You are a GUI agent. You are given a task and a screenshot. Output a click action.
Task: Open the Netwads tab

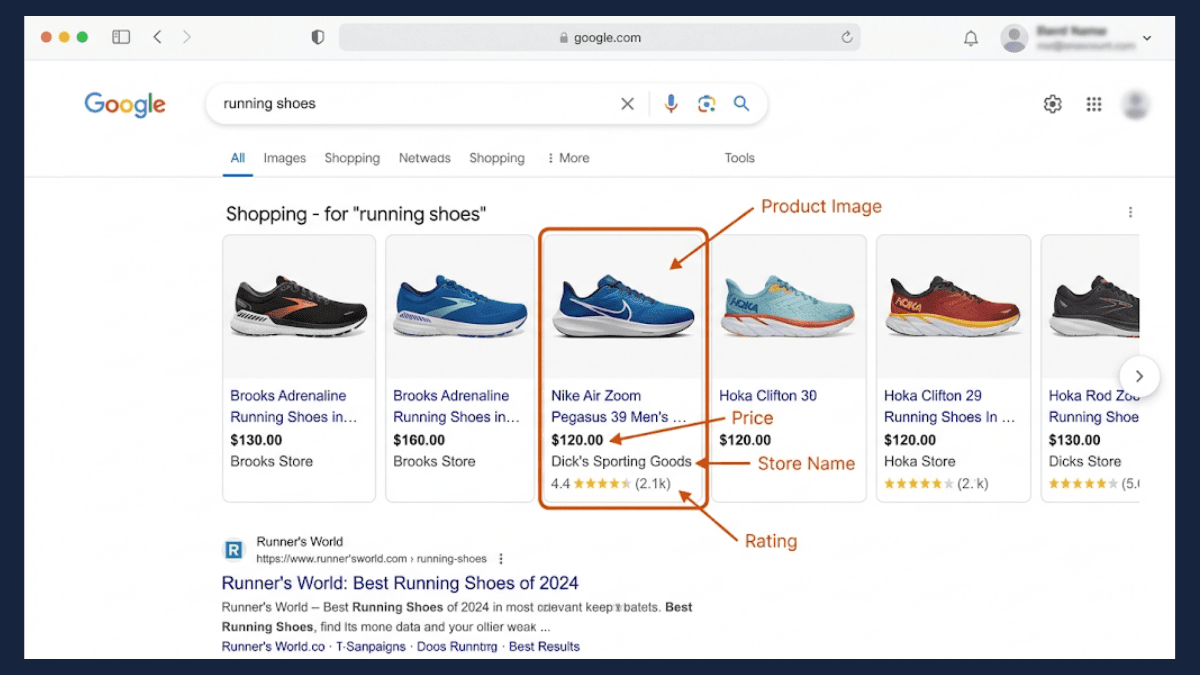click(425, 158)
